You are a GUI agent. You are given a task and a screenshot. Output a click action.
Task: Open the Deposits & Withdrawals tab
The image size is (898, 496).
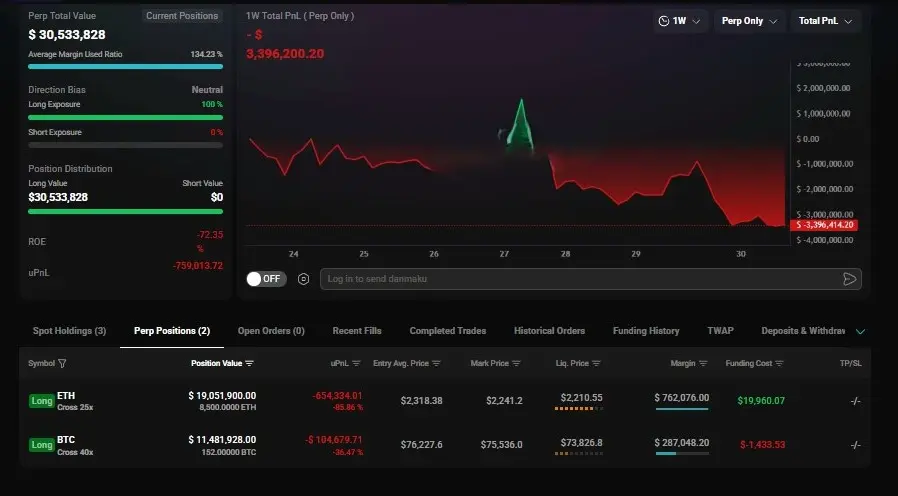tap(803, 331)
